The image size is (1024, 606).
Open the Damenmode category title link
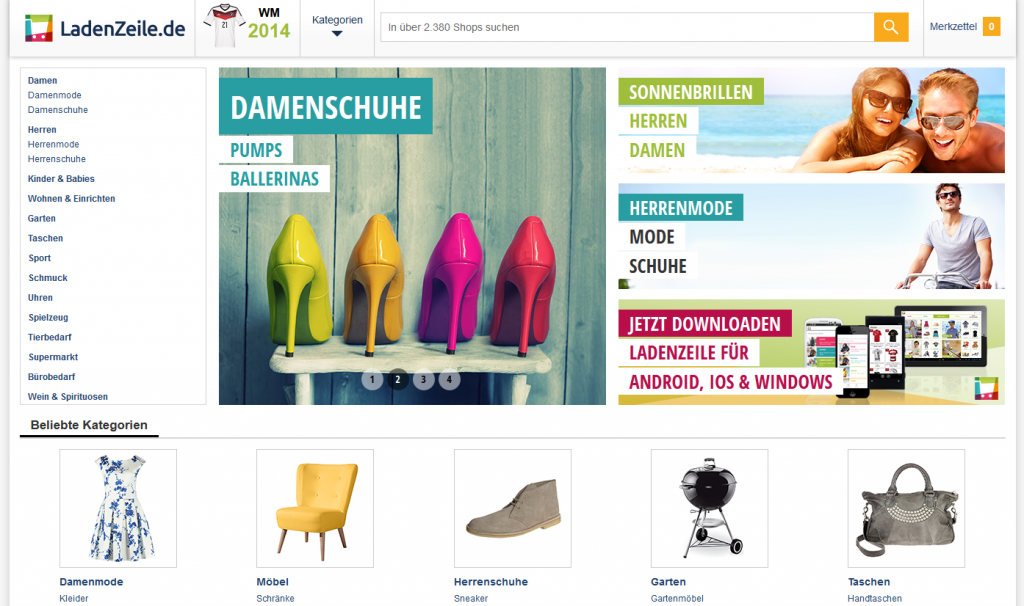[91, 582]
